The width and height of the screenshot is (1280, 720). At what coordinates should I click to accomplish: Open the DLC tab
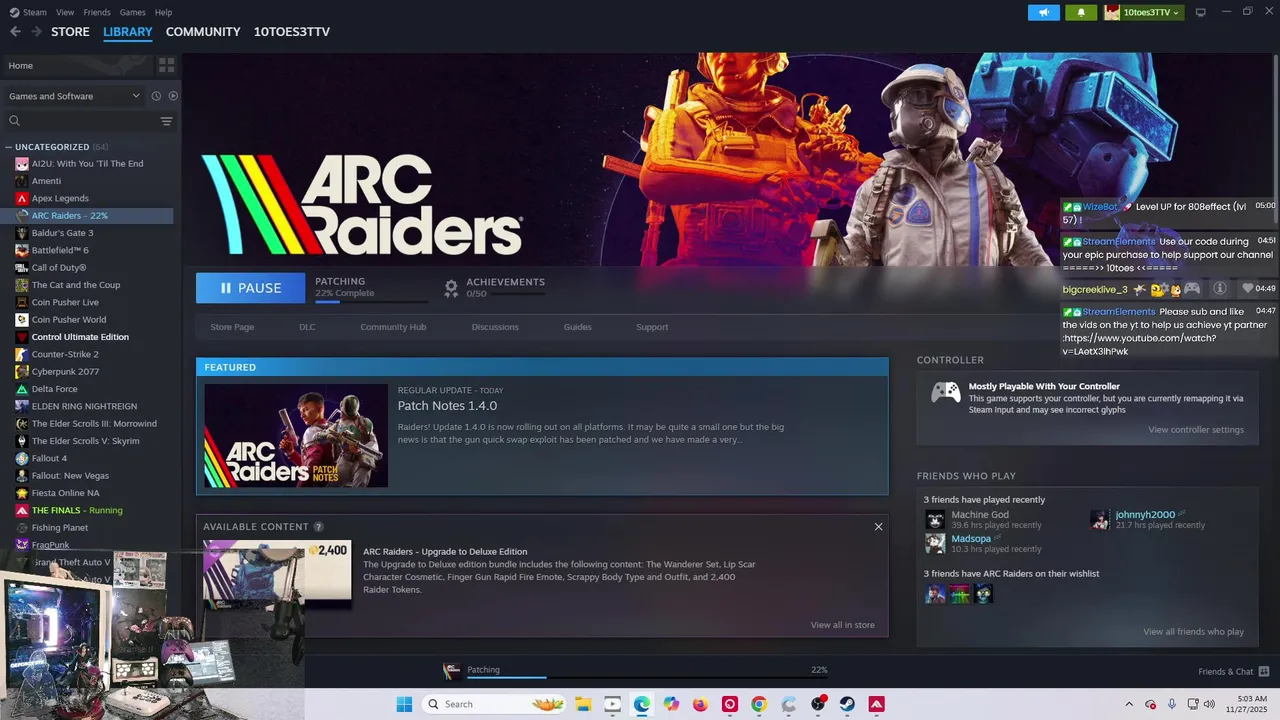tap(307, 327)
